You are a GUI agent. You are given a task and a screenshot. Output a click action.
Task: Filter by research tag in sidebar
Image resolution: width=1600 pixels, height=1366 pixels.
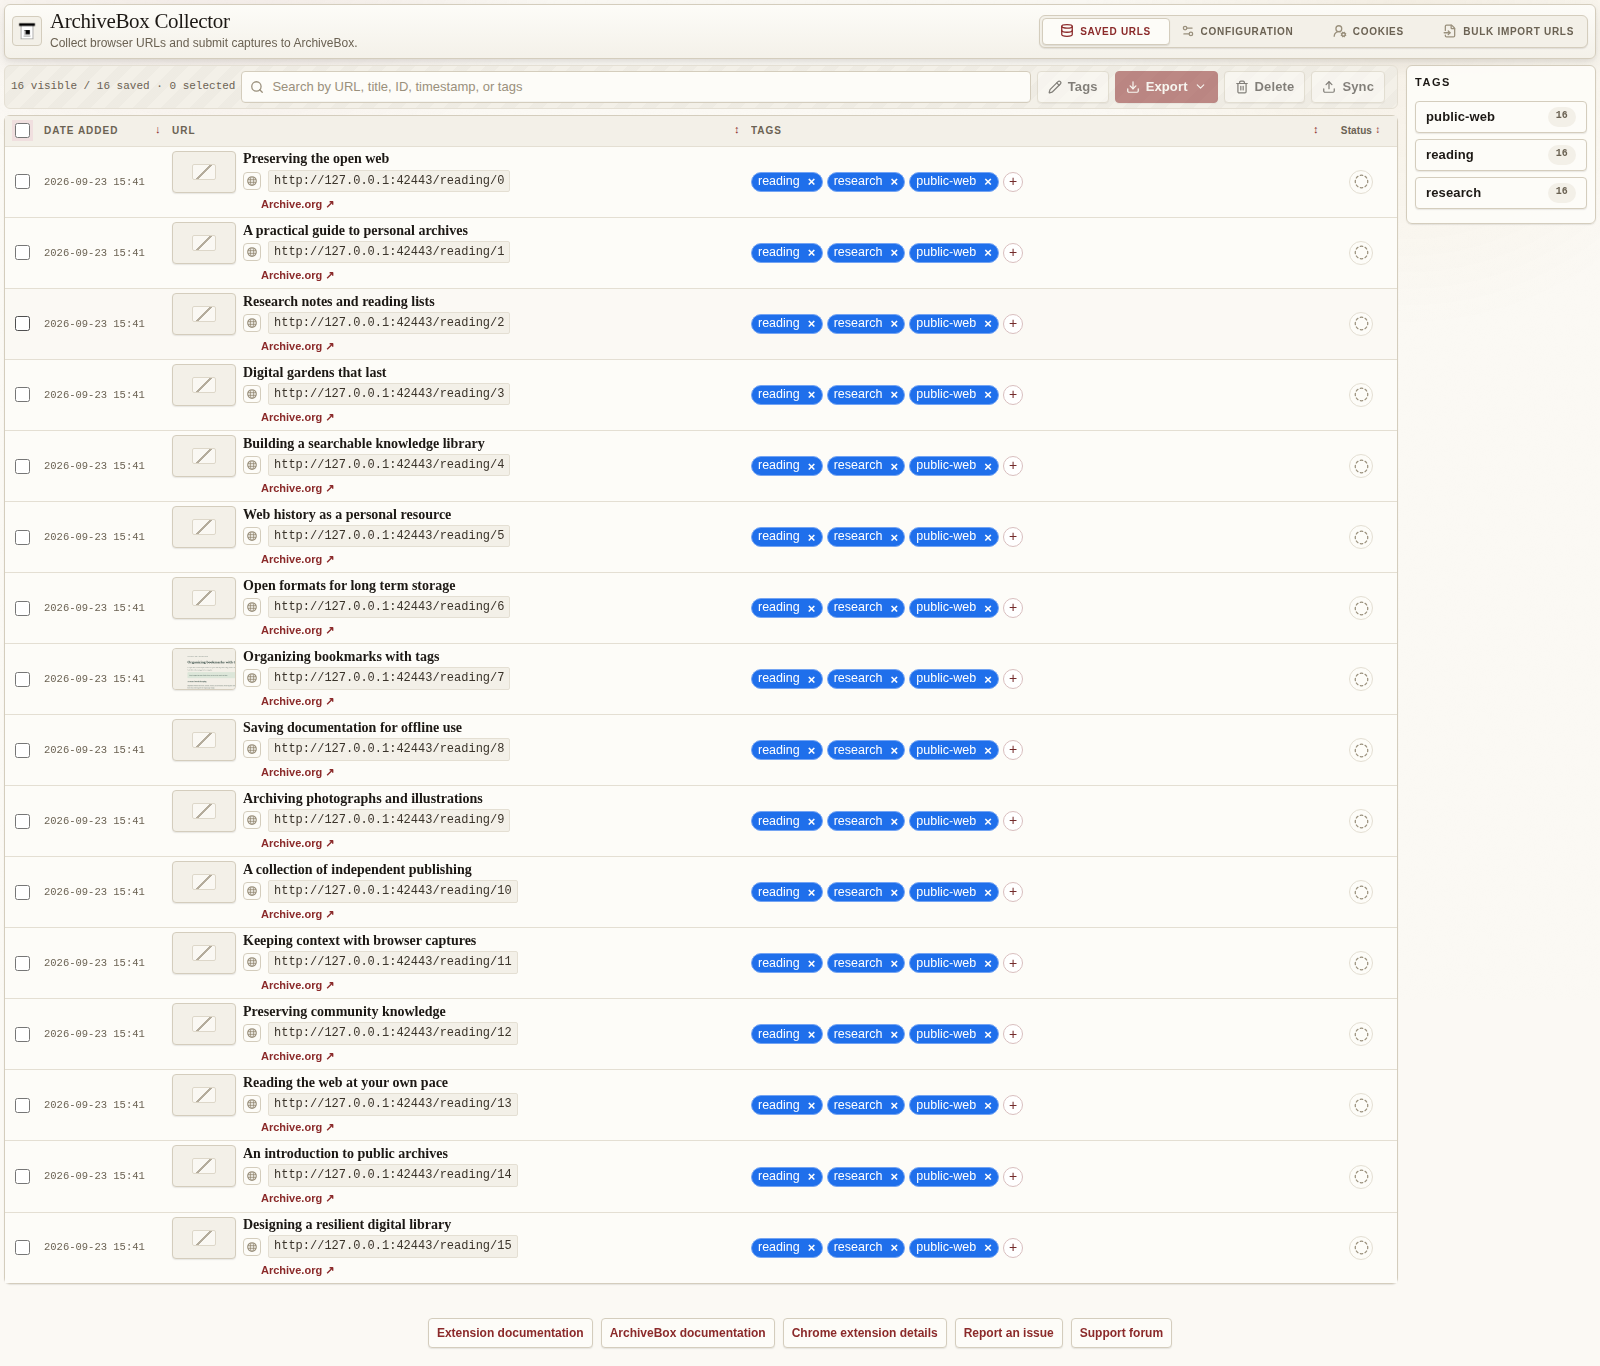[x=1500, y=193]
